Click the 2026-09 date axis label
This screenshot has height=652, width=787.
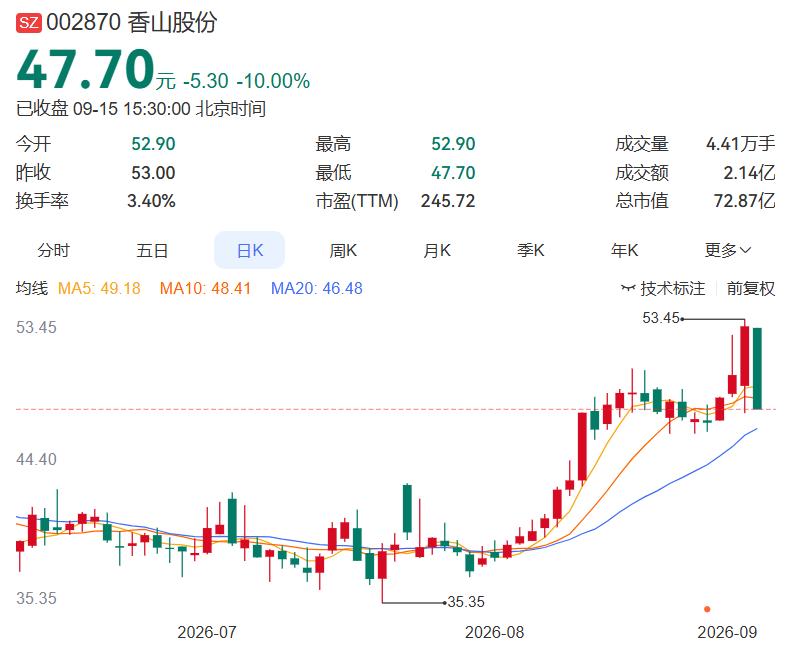[x=727, y=632]
